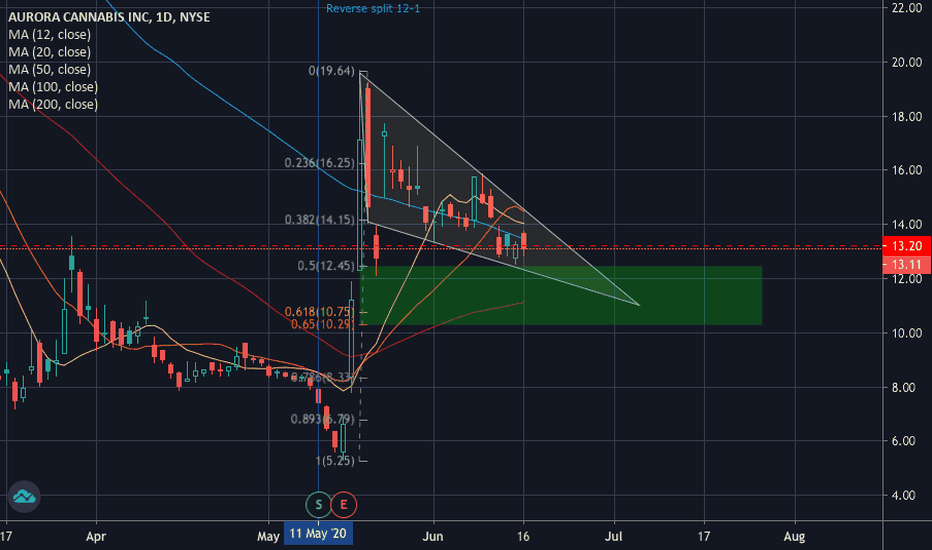Click the Reverse split 12-1 annotation
Screen dimensions: 932x550
click(x=373, y=8)
